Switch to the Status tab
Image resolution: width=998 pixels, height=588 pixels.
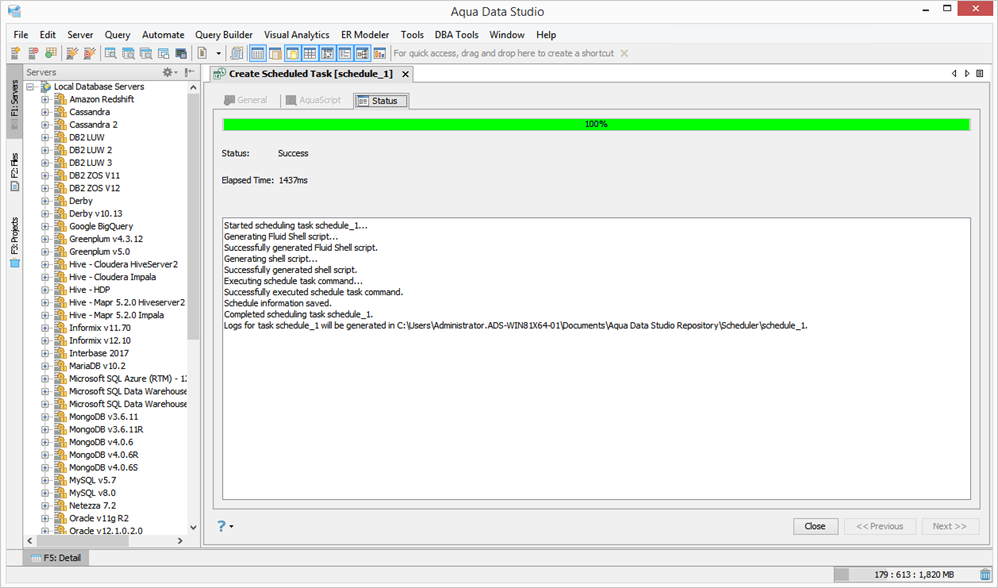click(x=381, y=101)
